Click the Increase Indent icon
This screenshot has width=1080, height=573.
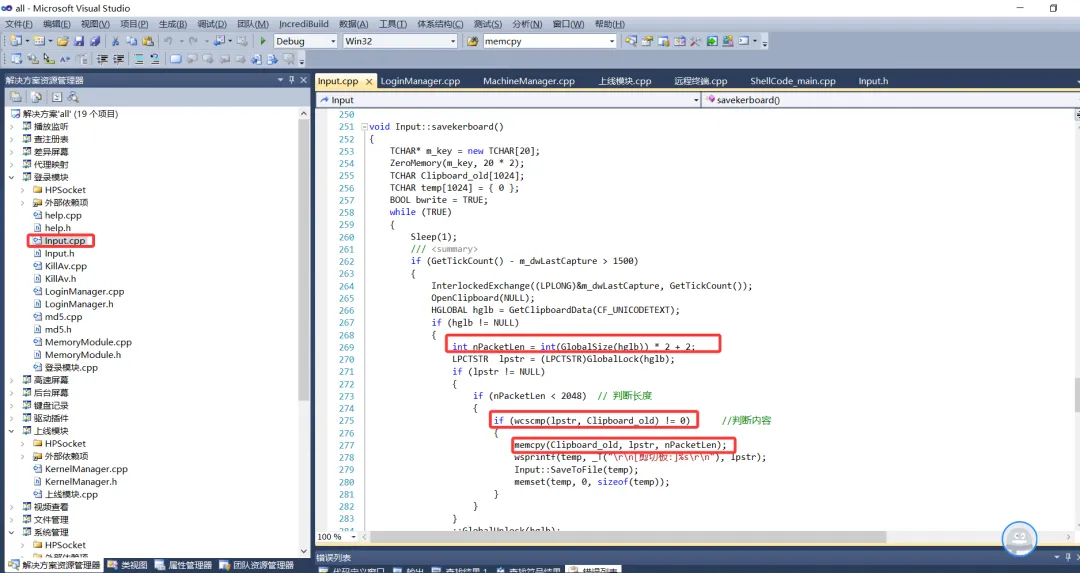point(118,59)
